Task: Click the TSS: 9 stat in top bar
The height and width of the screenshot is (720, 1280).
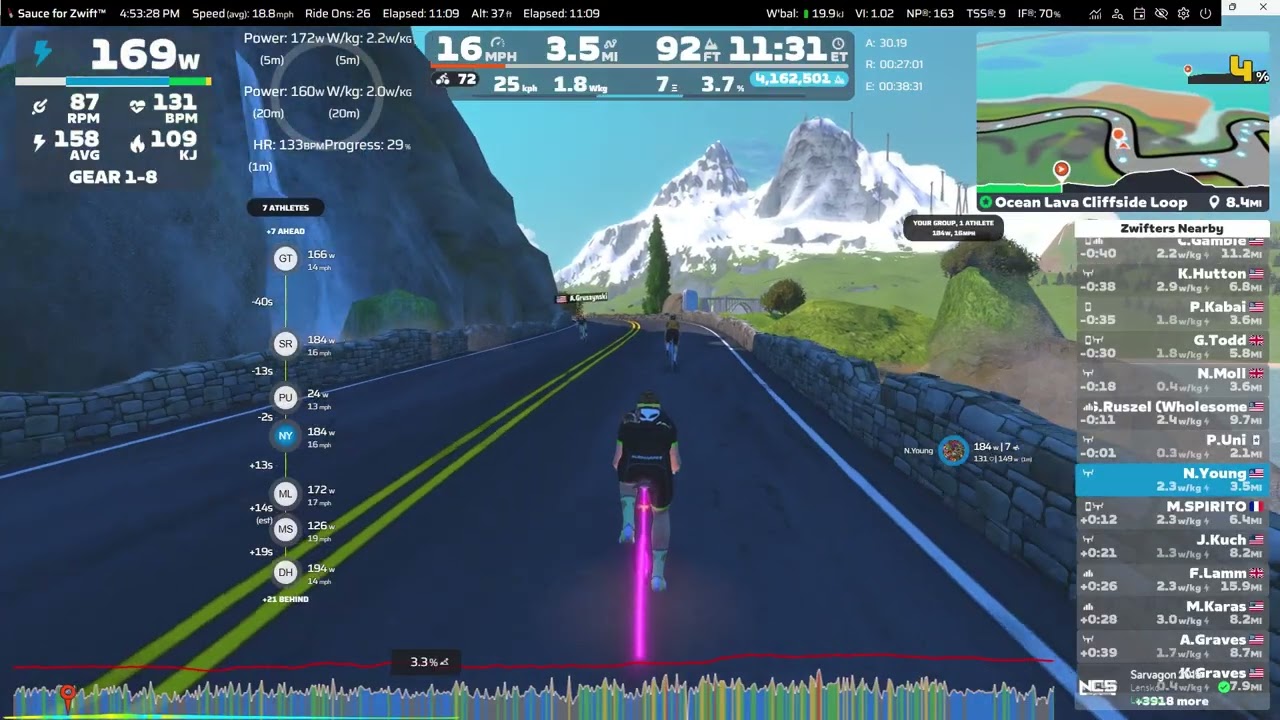Action: tap(986, 14)
